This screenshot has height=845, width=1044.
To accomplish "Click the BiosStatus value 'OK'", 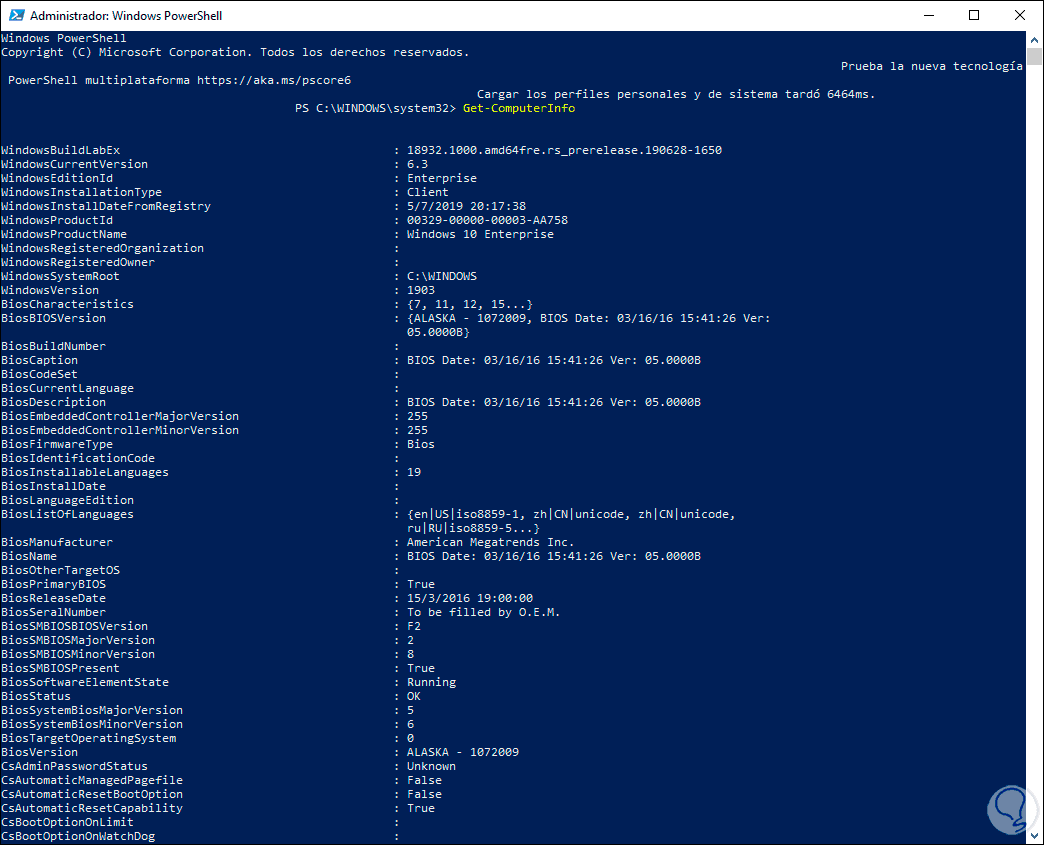I will (414, 696).
